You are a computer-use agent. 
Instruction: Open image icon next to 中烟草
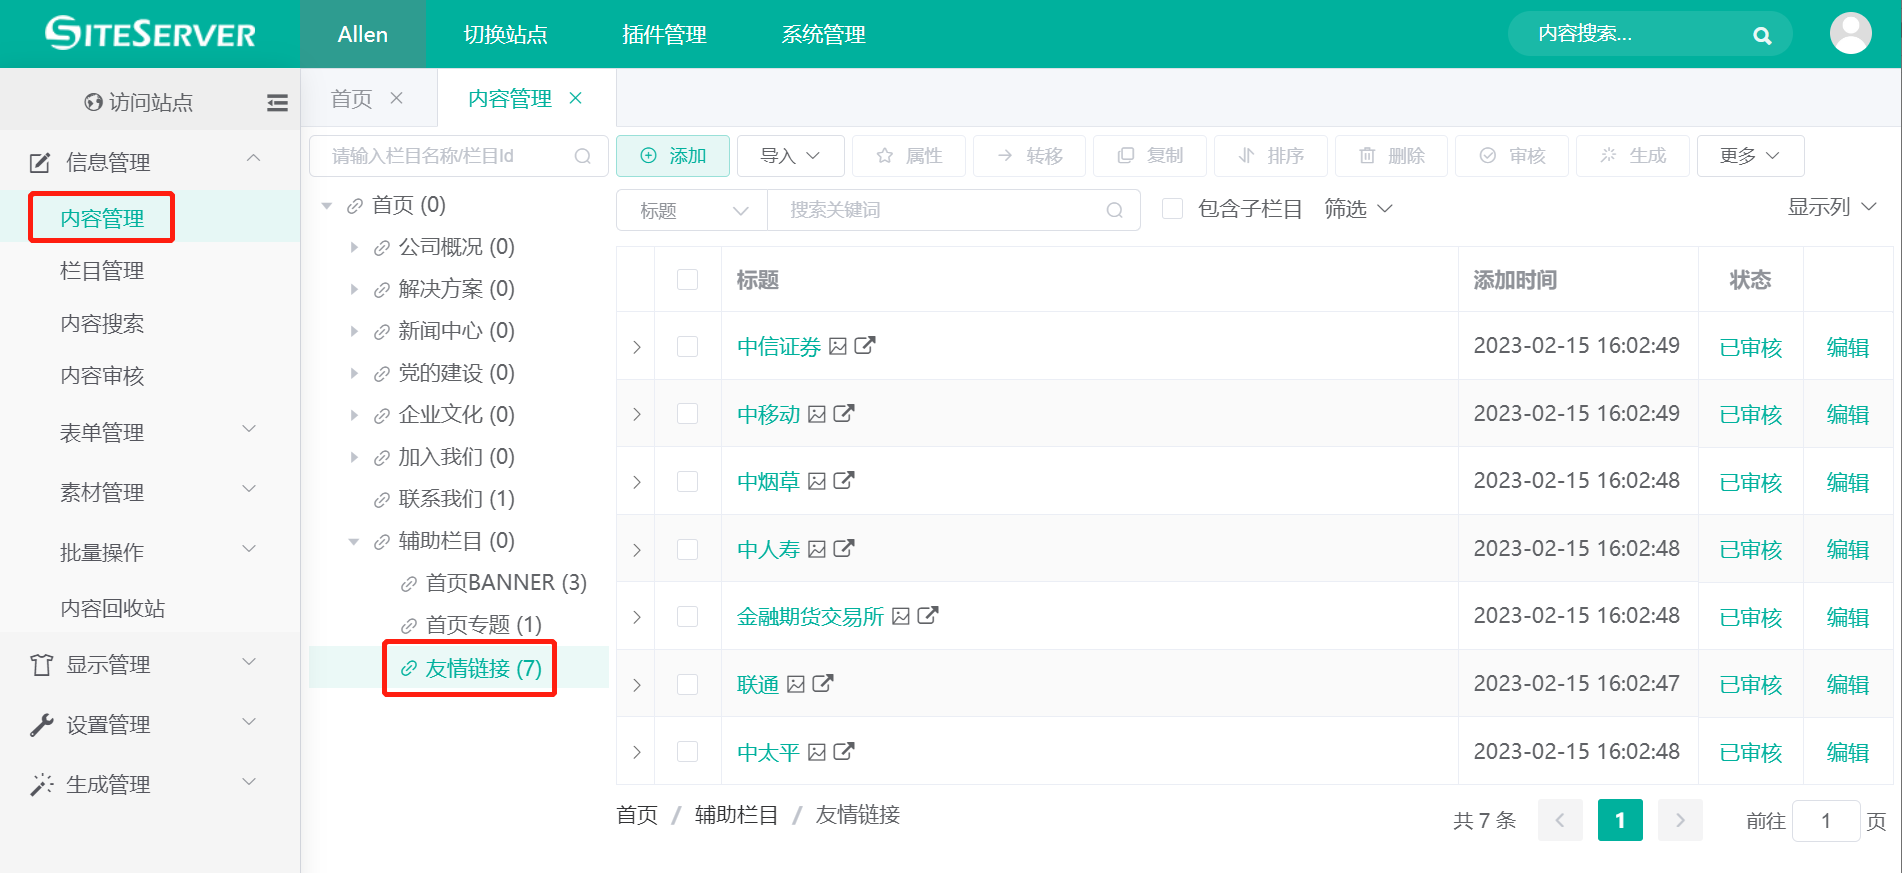[817, 481]
